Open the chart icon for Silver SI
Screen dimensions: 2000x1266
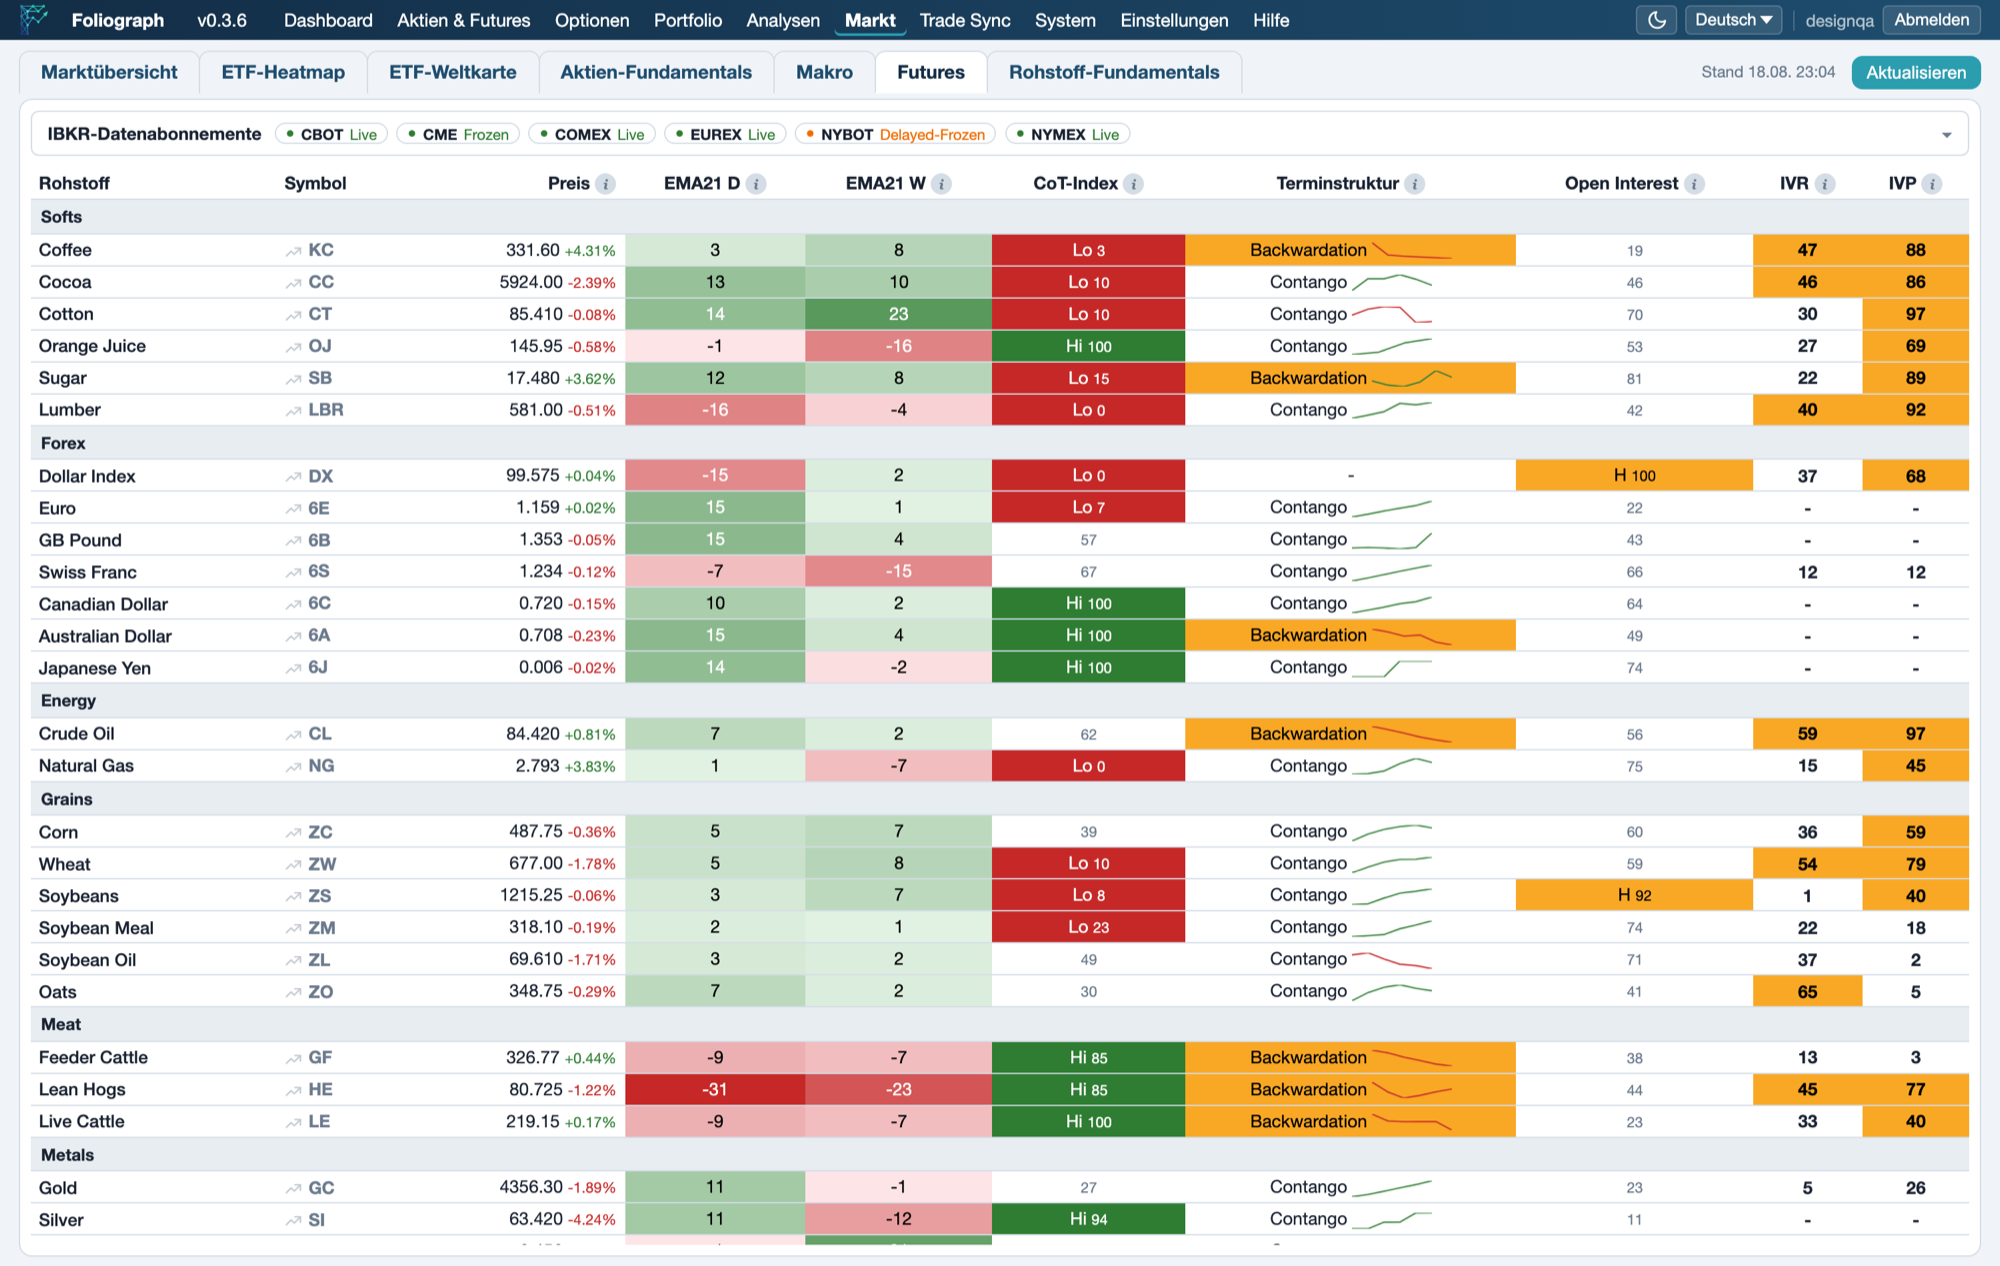click(293, 1221)
